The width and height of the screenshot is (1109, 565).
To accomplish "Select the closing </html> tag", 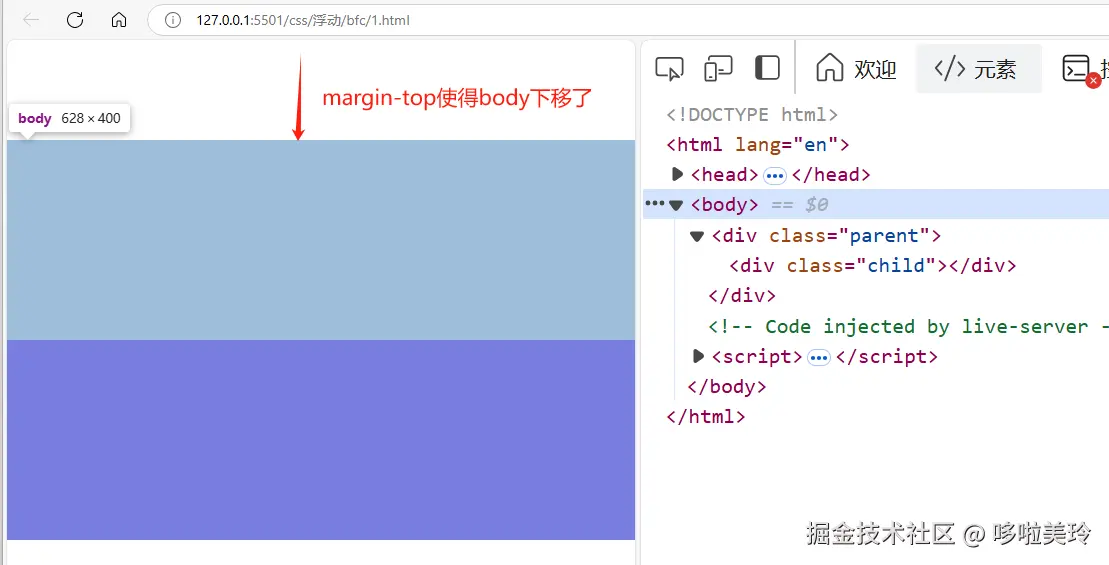I will pyautogui.click(x=706, y=417).
